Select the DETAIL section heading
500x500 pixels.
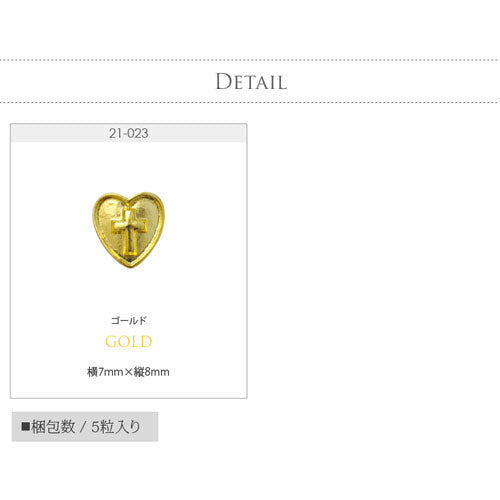251,82
